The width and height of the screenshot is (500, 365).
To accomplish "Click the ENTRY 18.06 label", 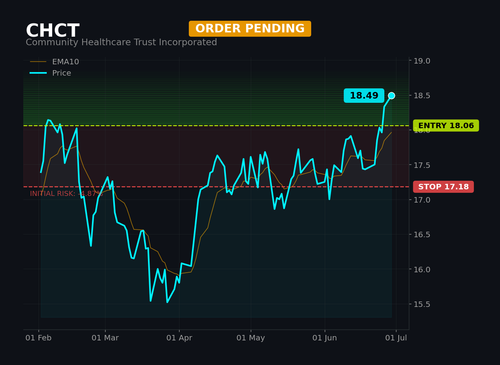I will coord(446,126).
